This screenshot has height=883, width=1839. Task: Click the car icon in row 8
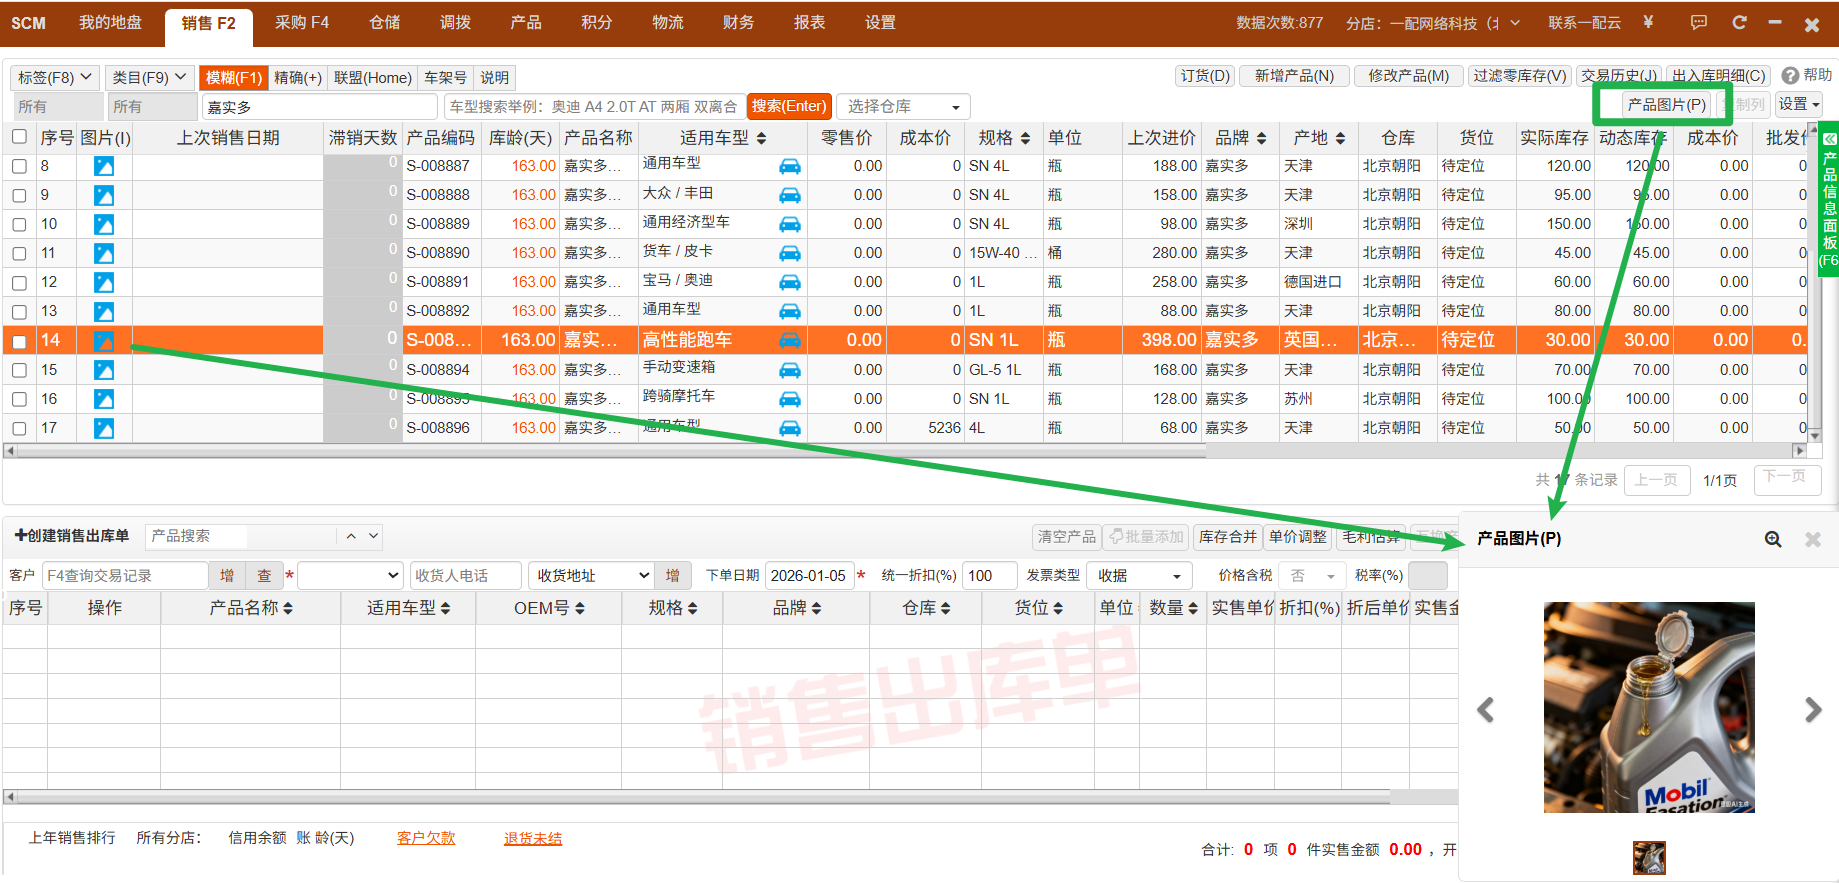[x=789, y=167]
